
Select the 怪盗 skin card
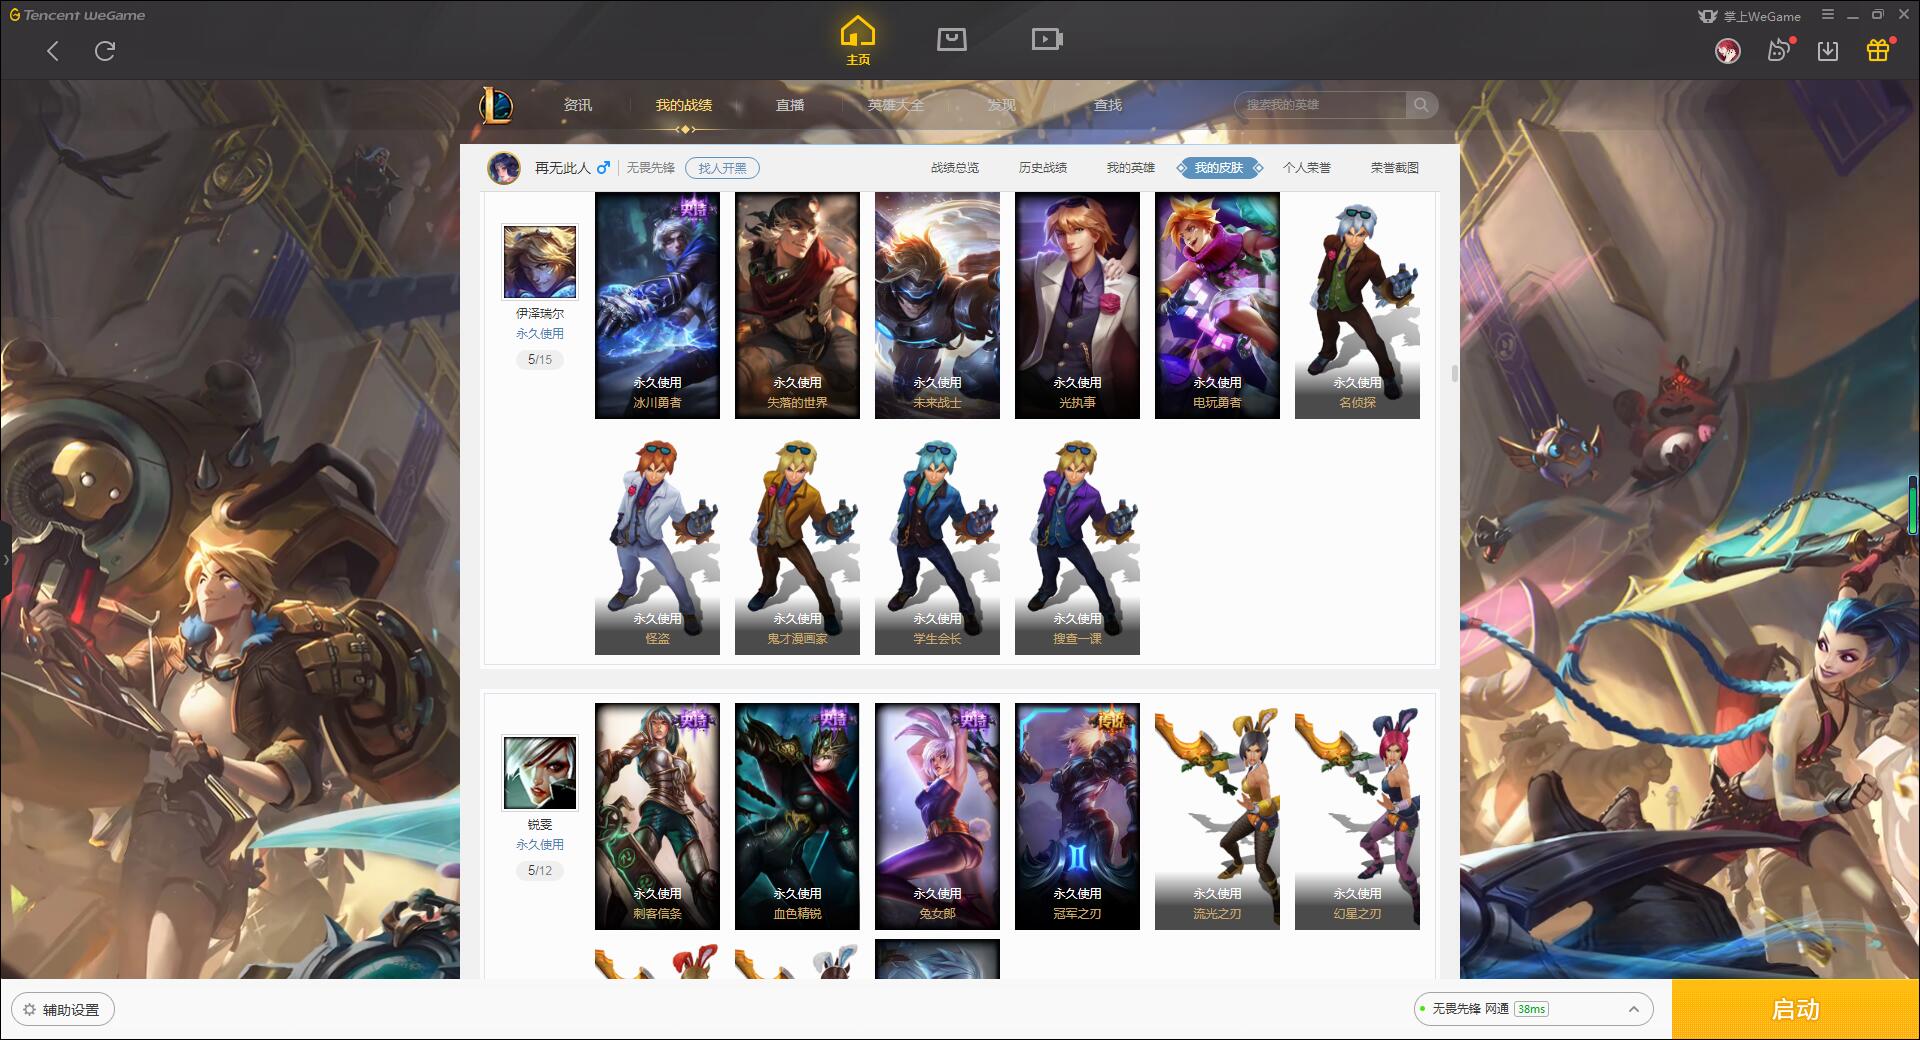coord(657,543)
